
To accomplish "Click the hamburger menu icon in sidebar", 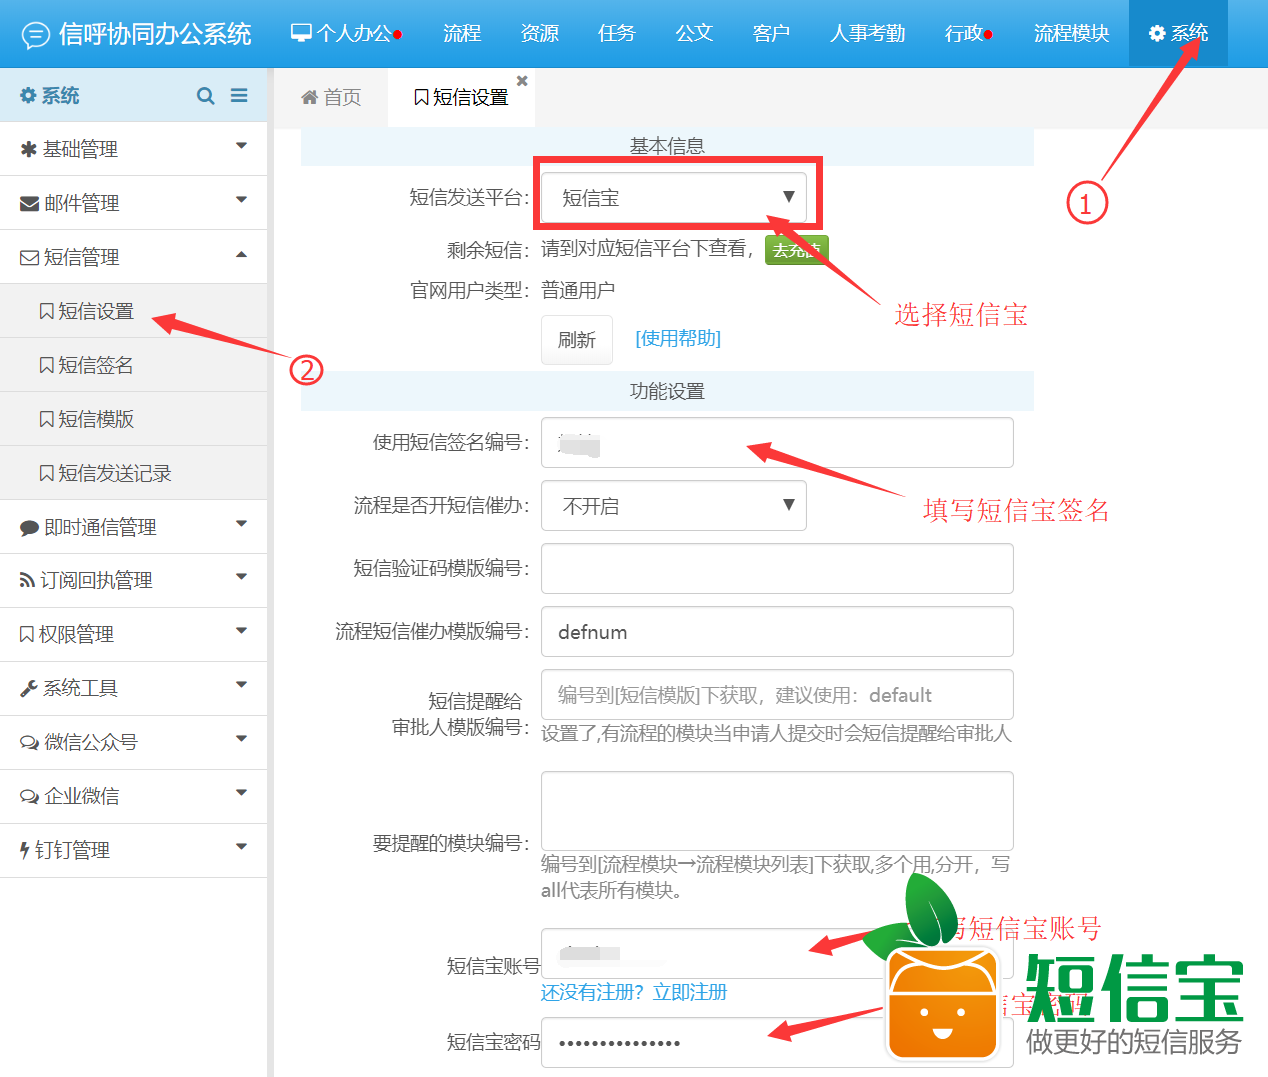I will pyautogui.click(x=239, y=96).
